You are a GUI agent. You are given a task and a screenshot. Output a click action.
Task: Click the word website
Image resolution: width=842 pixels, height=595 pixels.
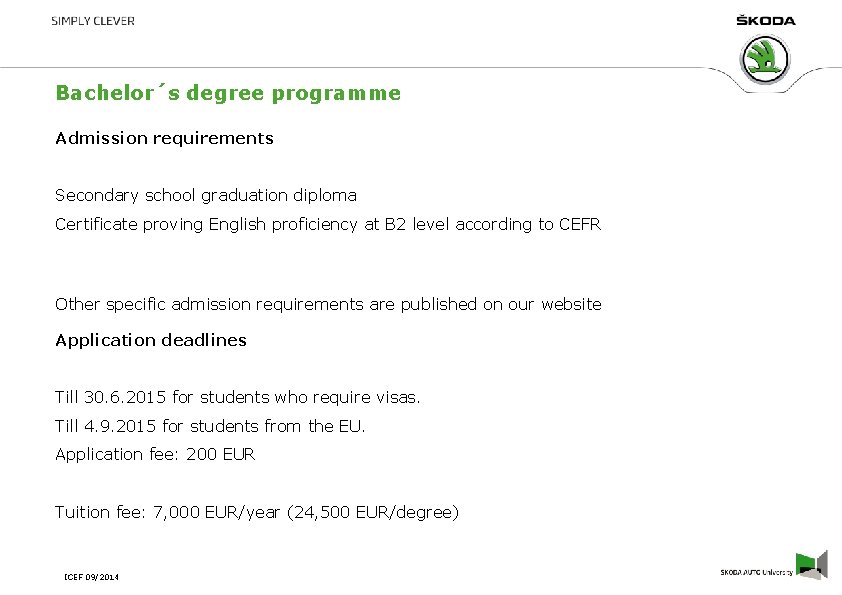tap(571, 304)
